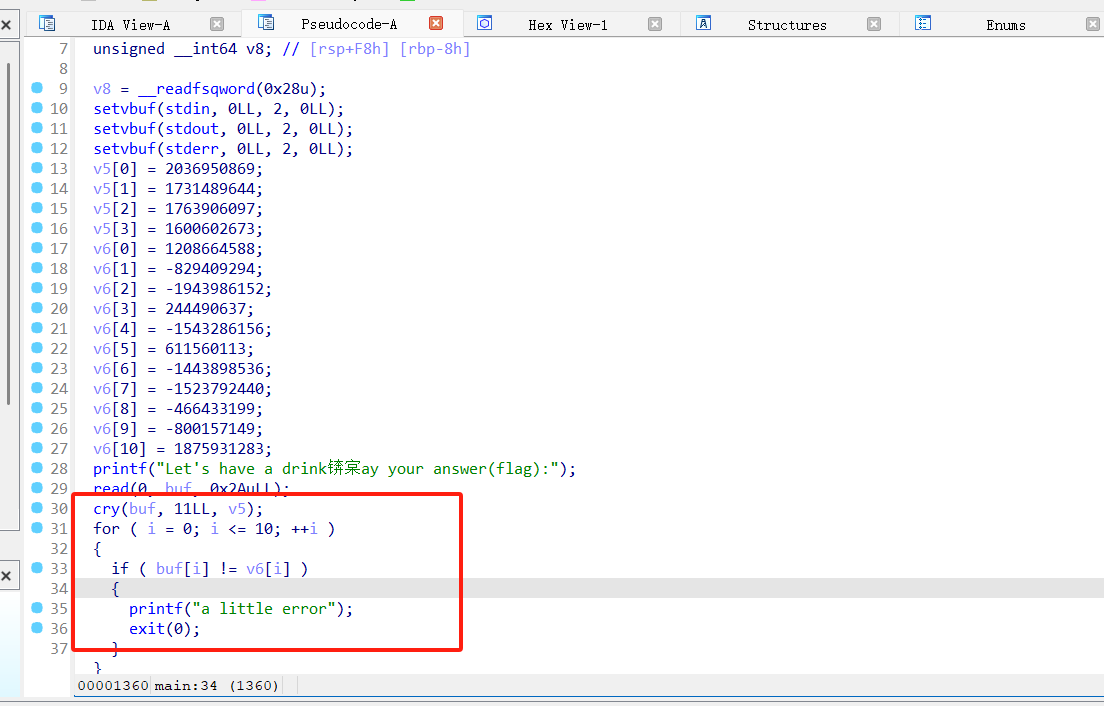Viewport: 1104px width, 706px height.
Task: Switch to the Structures tab
Action: coord(786,24)
